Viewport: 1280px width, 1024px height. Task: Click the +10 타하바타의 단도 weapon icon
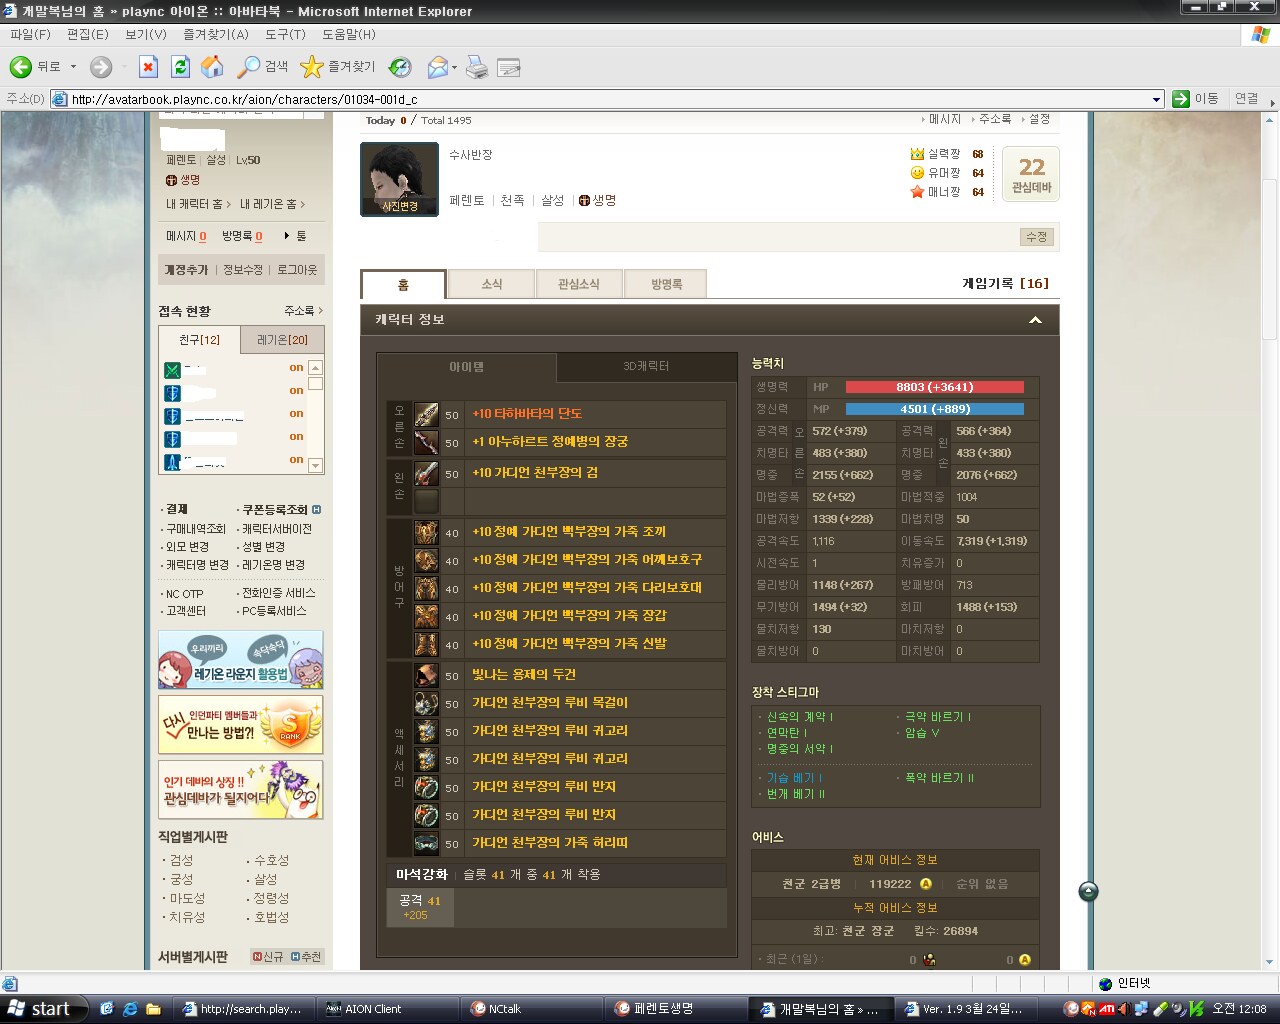(426, 415)
